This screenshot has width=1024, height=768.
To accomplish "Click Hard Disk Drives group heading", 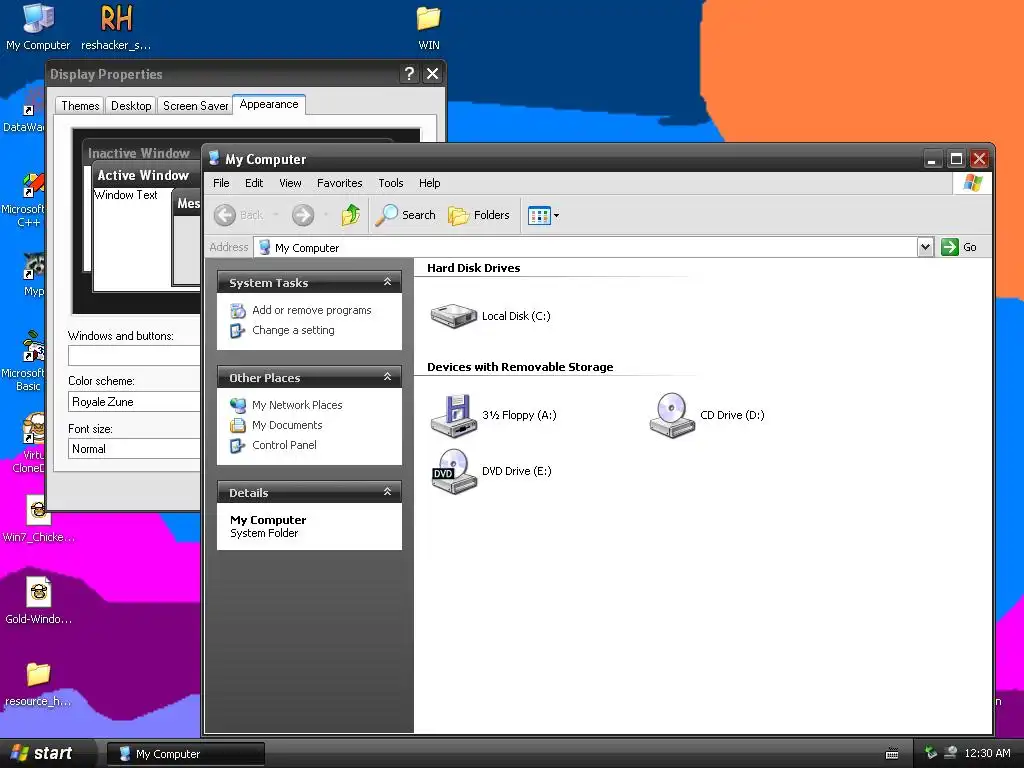I will (x=473, y=268).
